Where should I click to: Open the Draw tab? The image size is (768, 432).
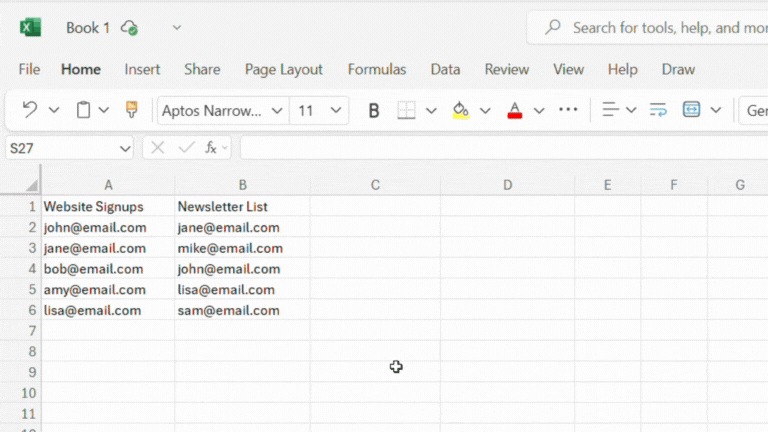click(678, 70)
